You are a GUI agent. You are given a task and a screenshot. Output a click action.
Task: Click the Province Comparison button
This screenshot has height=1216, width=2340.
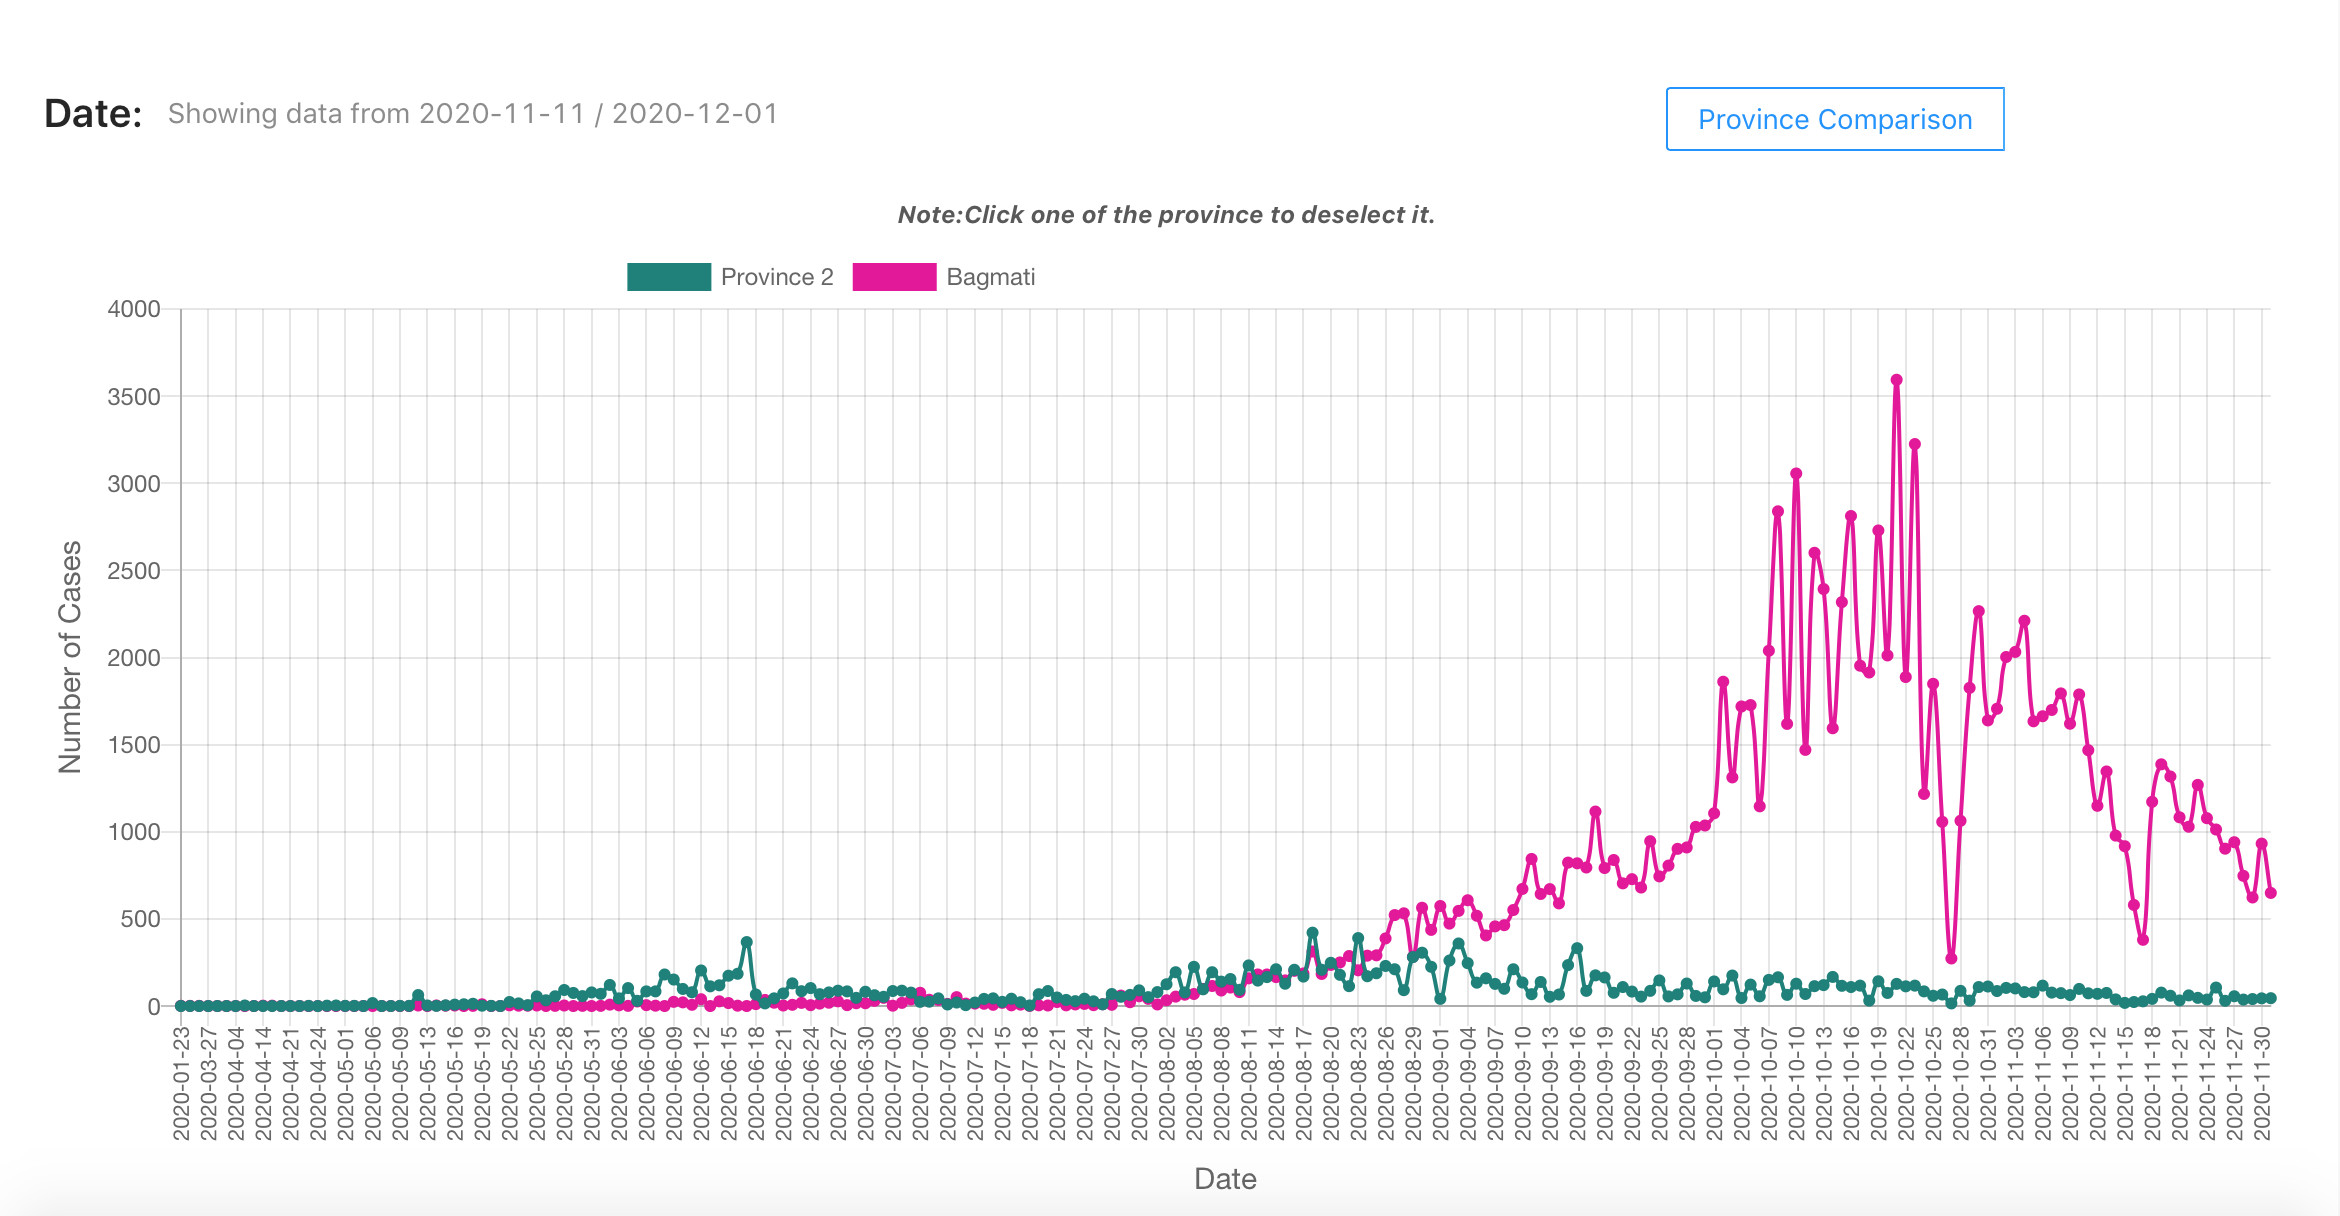pos(1835,119)
